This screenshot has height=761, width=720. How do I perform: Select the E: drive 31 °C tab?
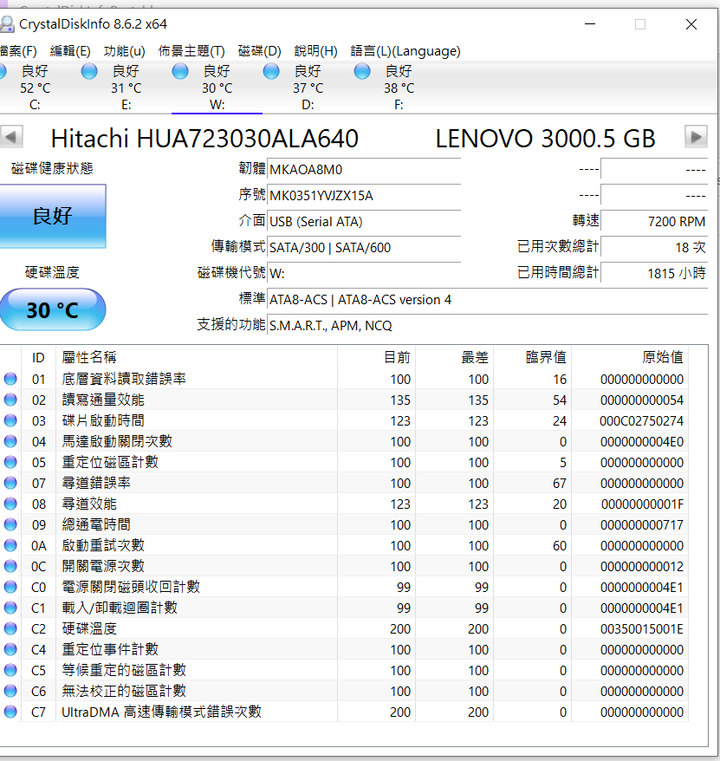click(126, 87)
